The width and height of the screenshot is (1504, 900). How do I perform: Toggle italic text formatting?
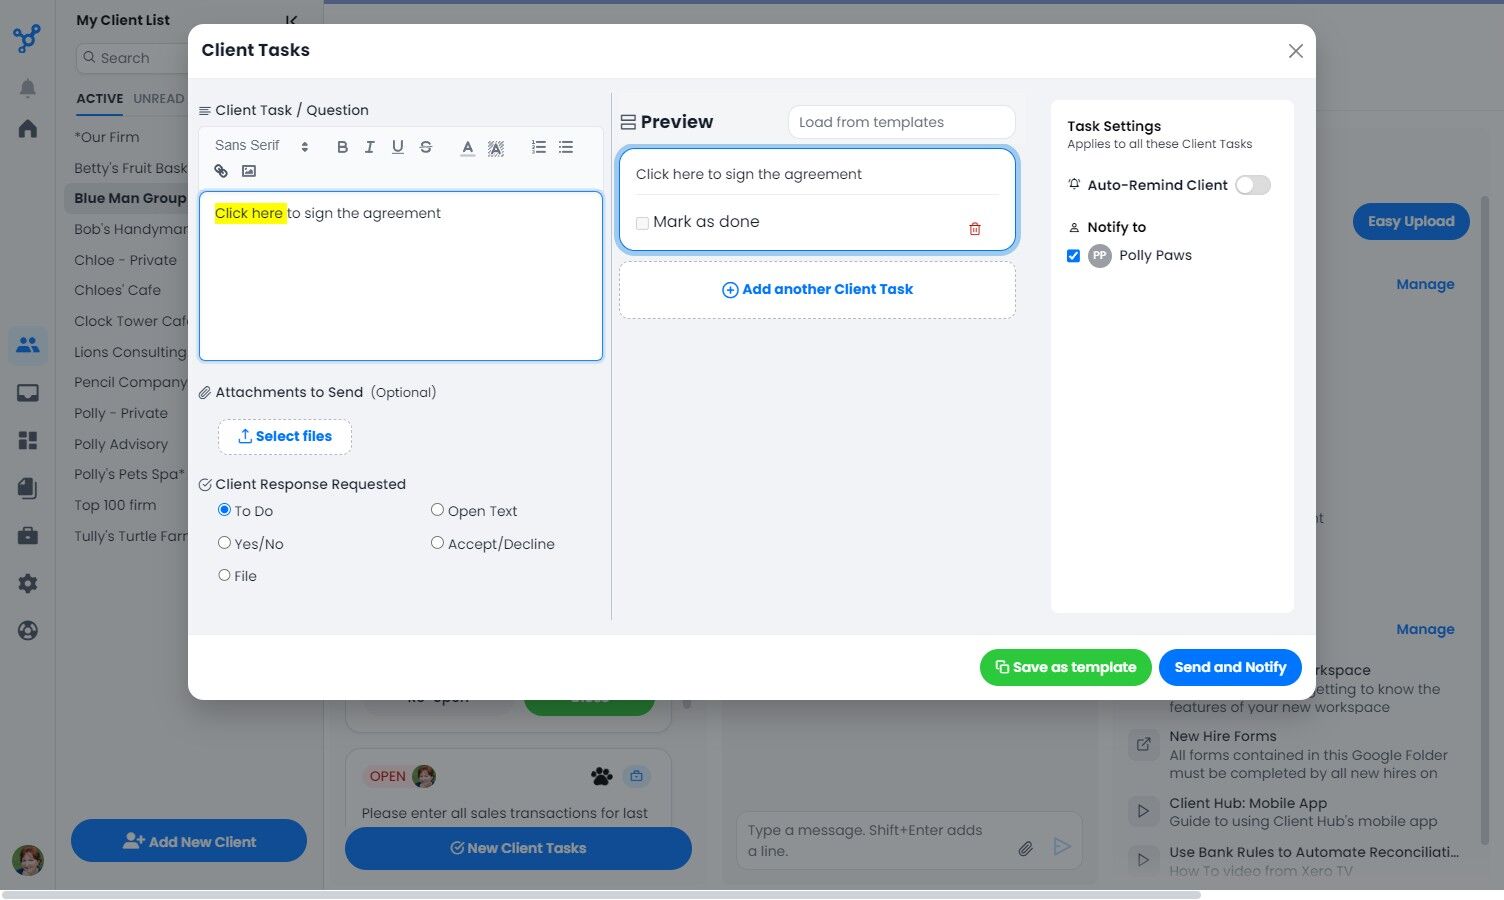click(x=370, y=147)
